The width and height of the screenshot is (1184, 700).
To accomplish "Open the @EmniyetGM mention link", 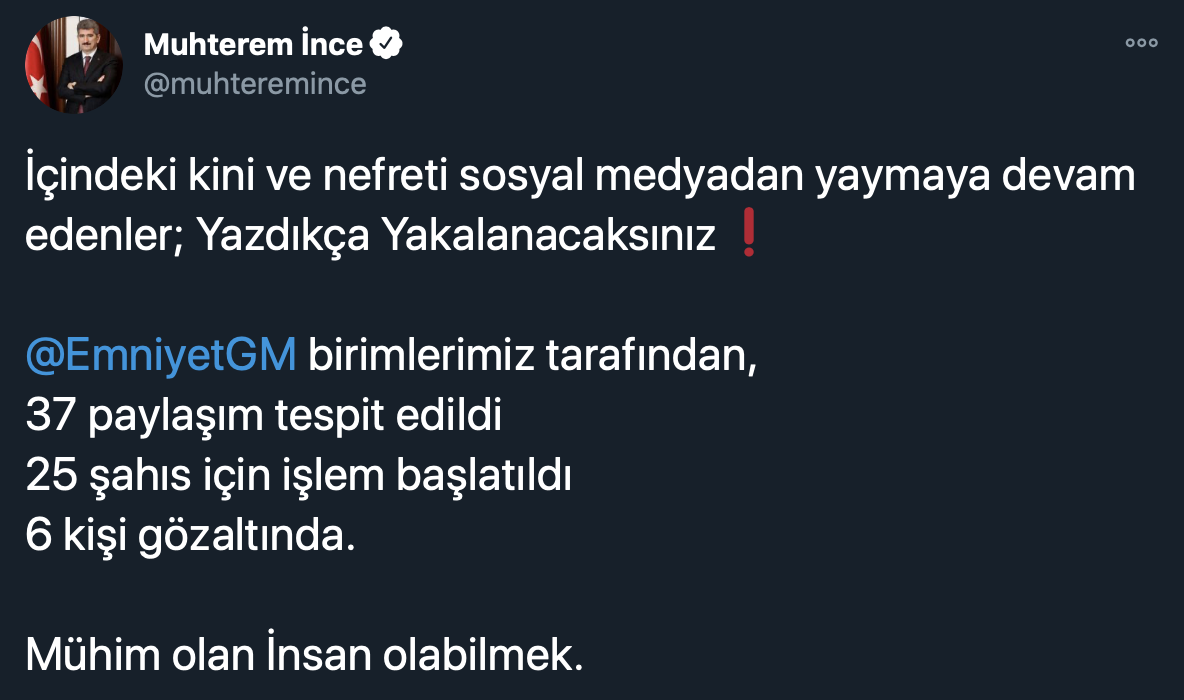I will pos(160,355).
